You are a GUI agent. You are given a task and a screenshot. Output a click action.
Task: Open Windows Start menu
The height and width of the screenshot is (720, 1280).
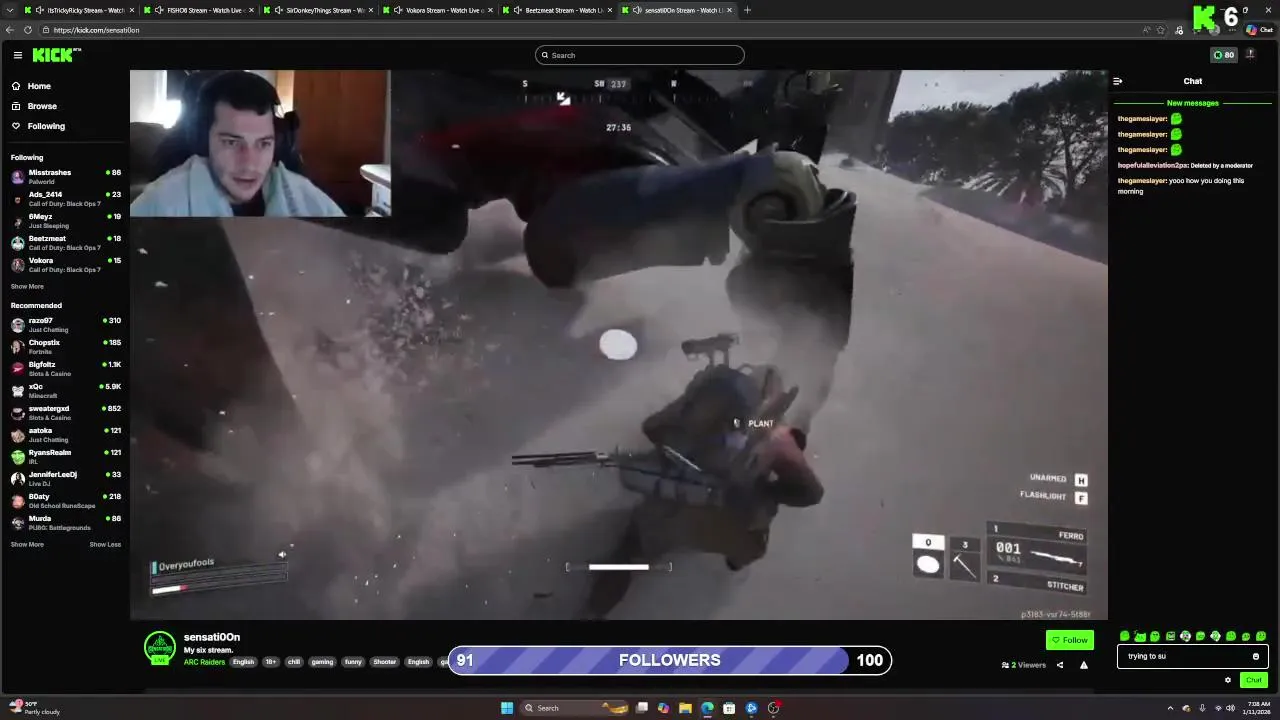click(507, 708)
